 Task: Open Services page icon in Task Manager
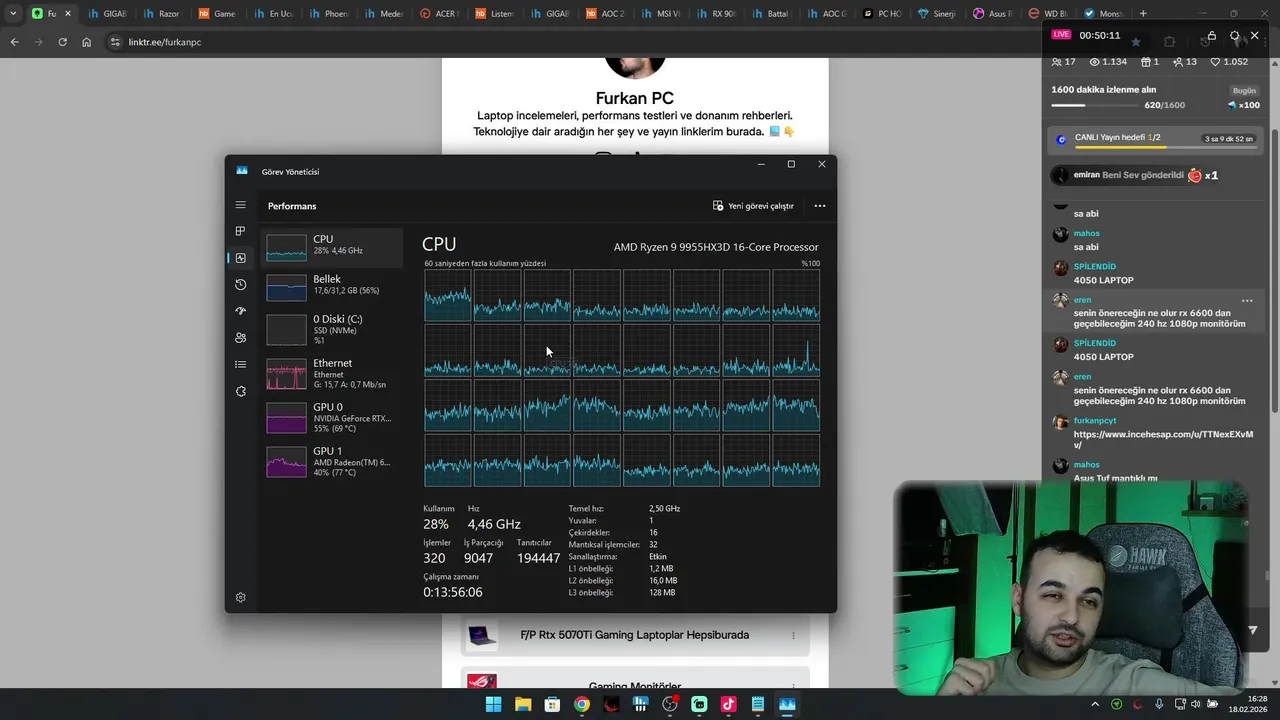[240, 391]
